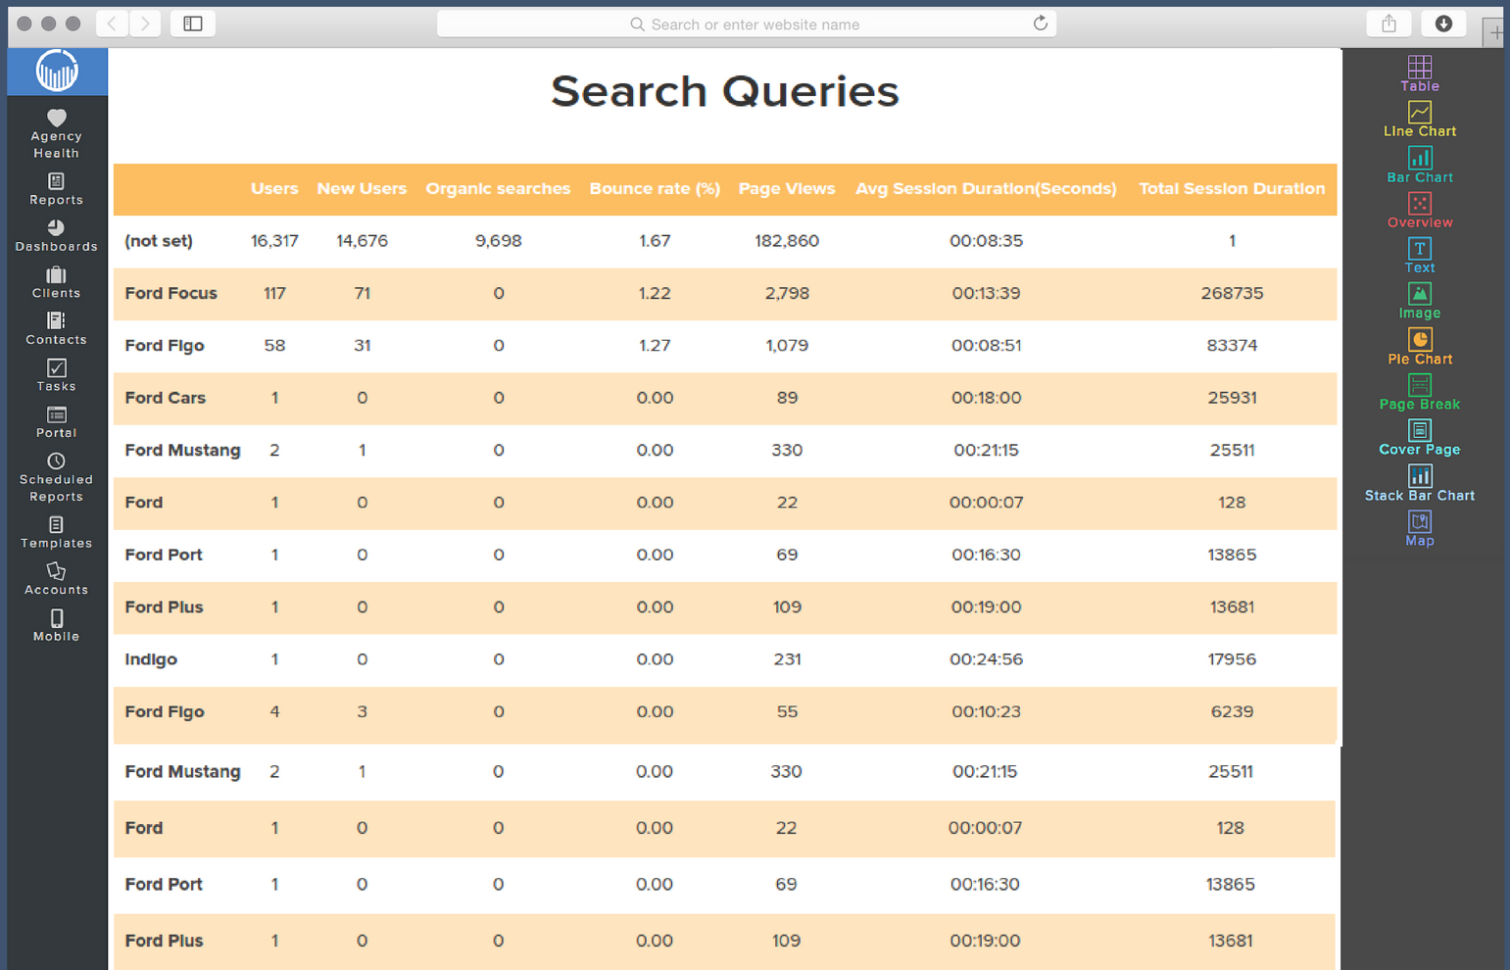
Task: View Scheduled Reports
Action: [x=56, y=475]
